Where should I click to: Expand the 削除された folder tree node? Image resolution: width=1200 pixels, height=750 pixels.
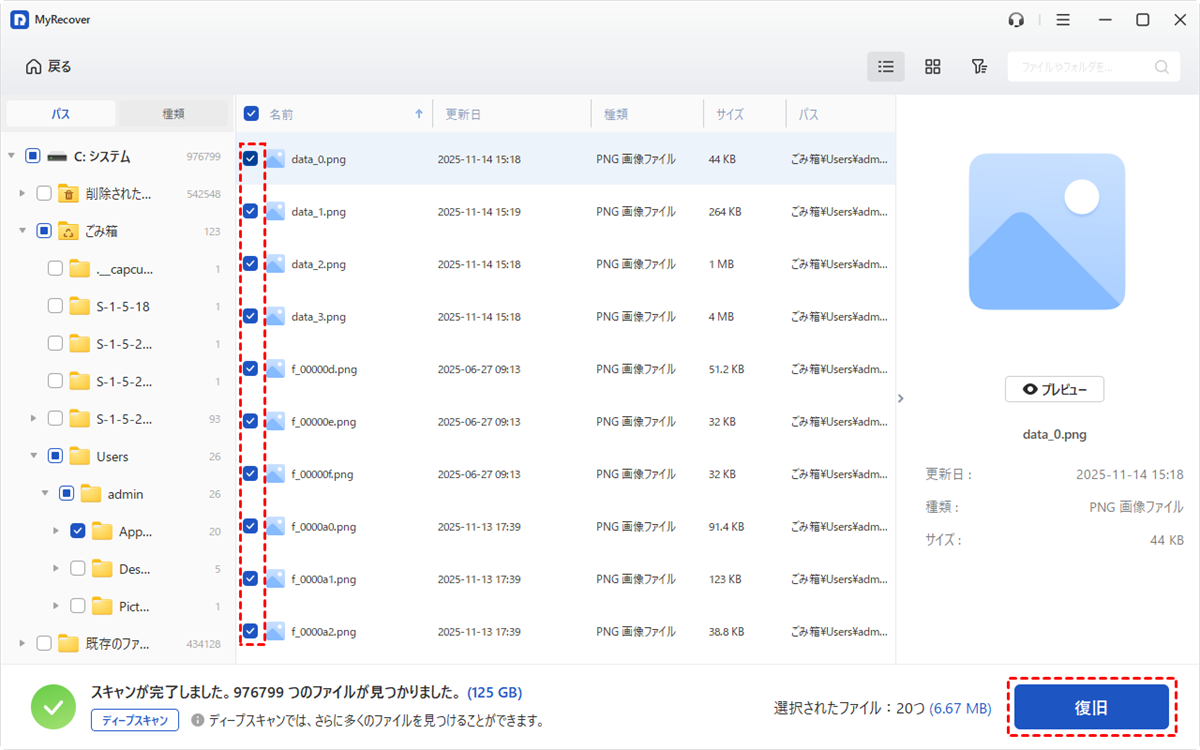click(22, 194)
